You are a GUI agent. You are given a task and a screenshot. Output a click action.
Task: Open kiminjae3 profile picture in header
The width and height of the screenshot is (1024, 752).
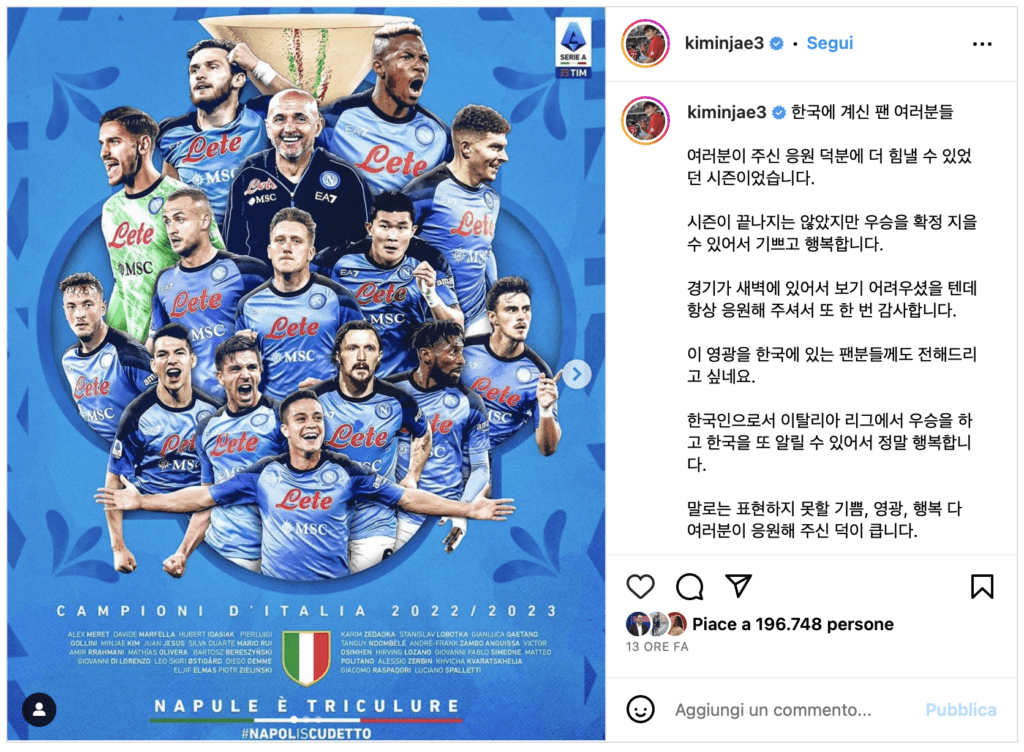click(x=645, y=44)
